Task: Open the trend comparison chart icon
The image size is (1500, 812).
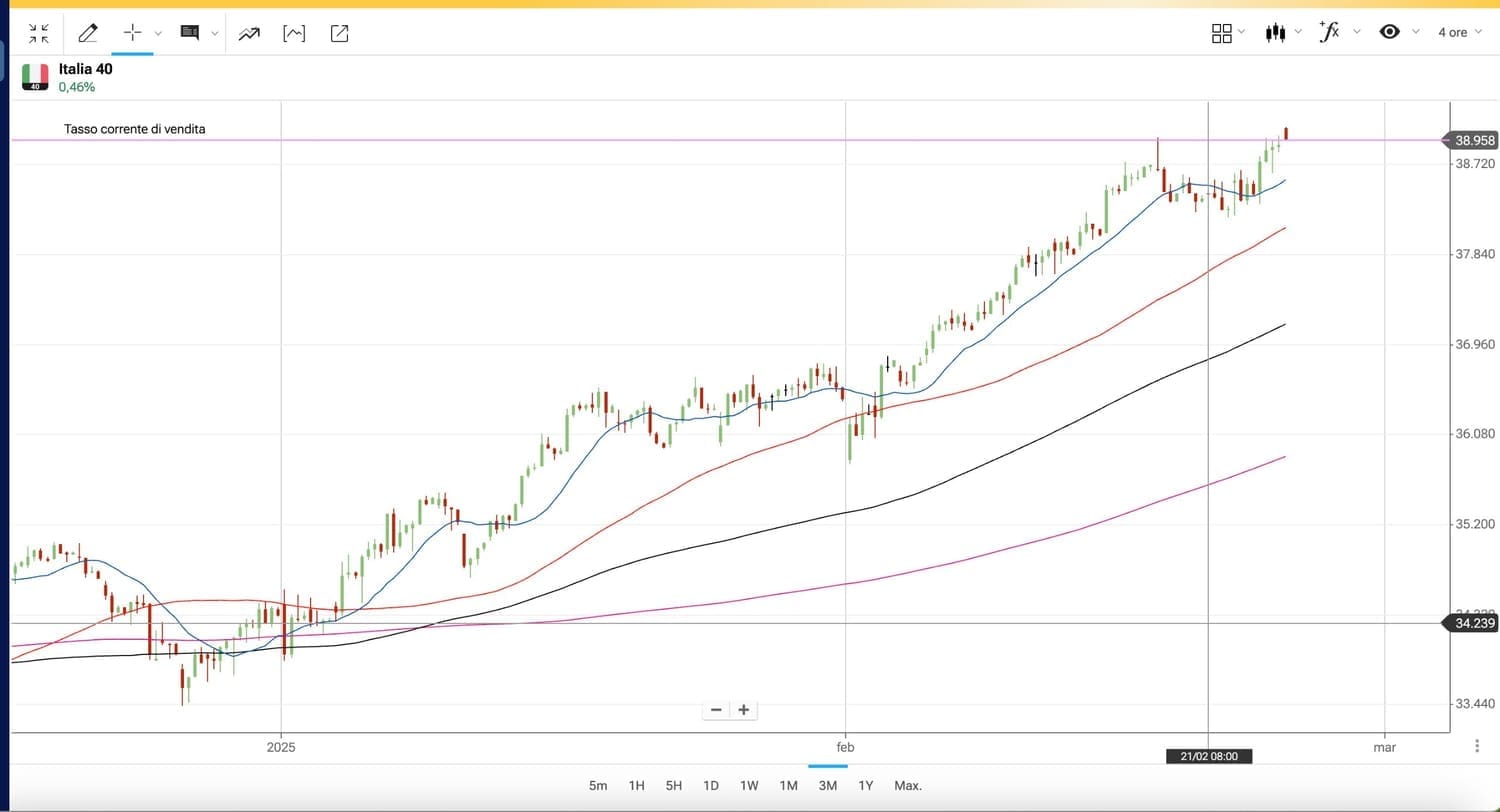Action: [249, 33]
